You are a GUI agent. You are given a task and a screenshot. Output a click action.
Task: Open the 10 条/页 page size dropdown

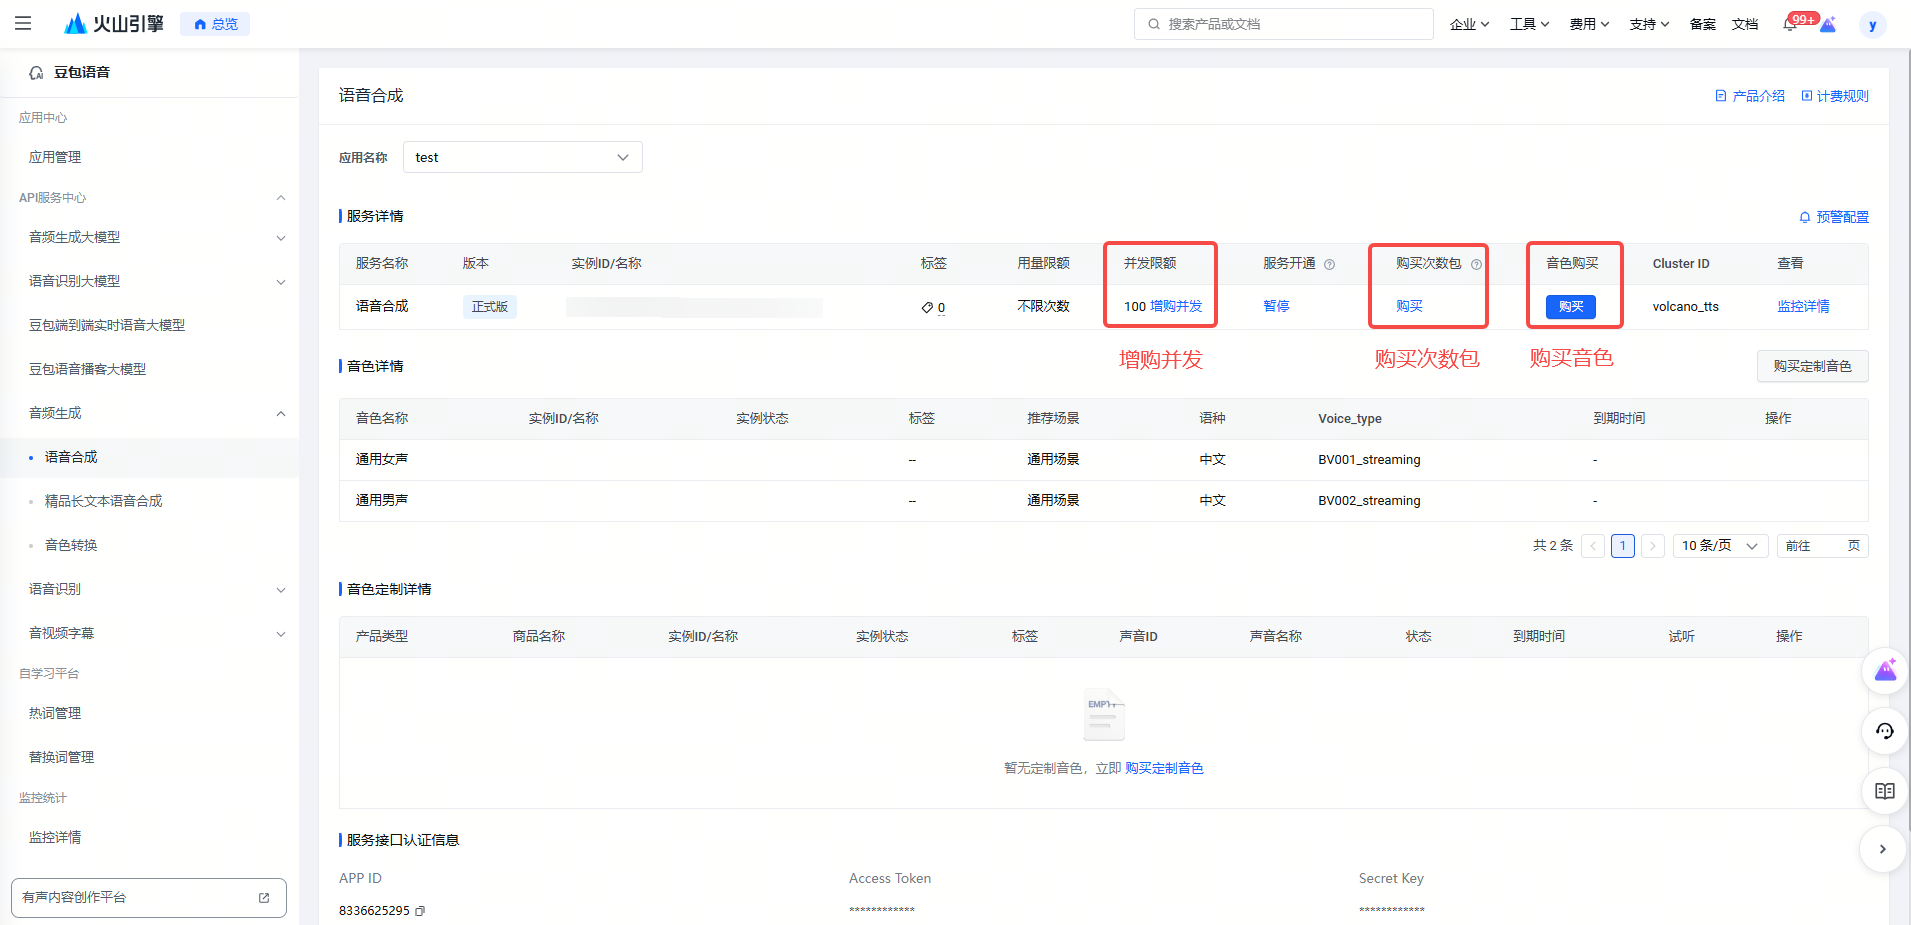point(1720,546)
